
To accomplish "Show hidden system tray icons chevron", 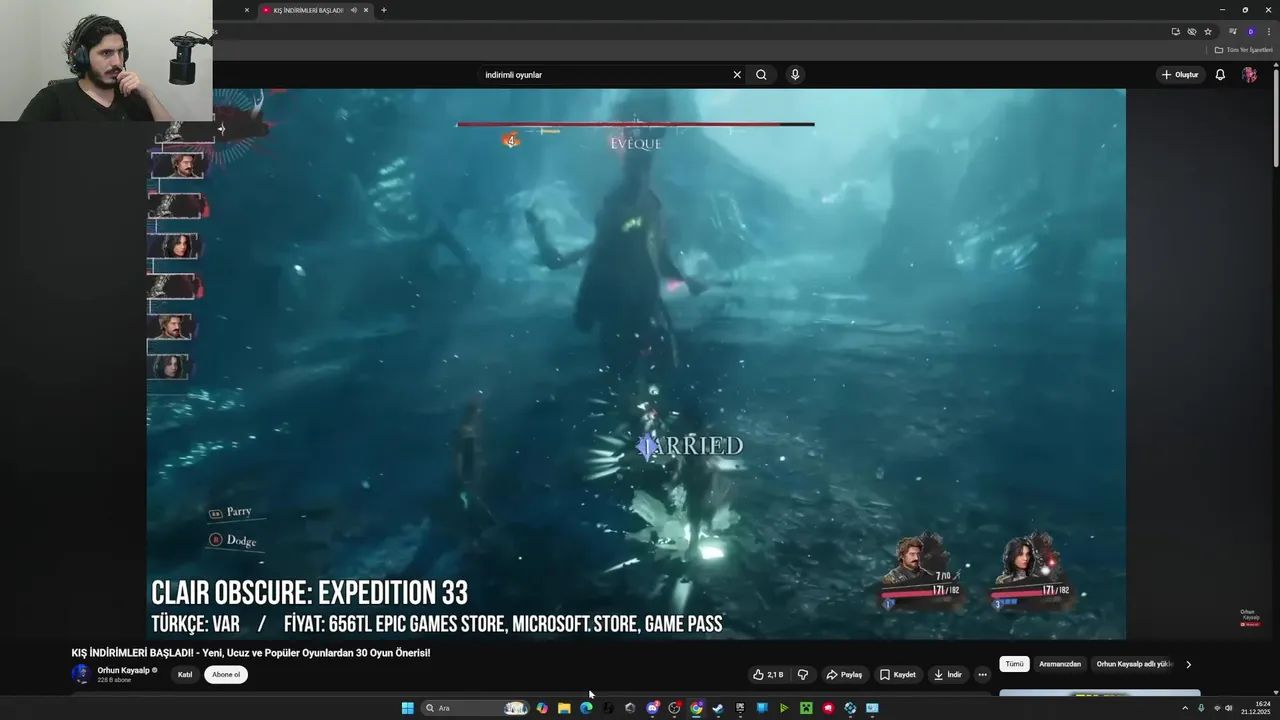I will (1187, 708).
